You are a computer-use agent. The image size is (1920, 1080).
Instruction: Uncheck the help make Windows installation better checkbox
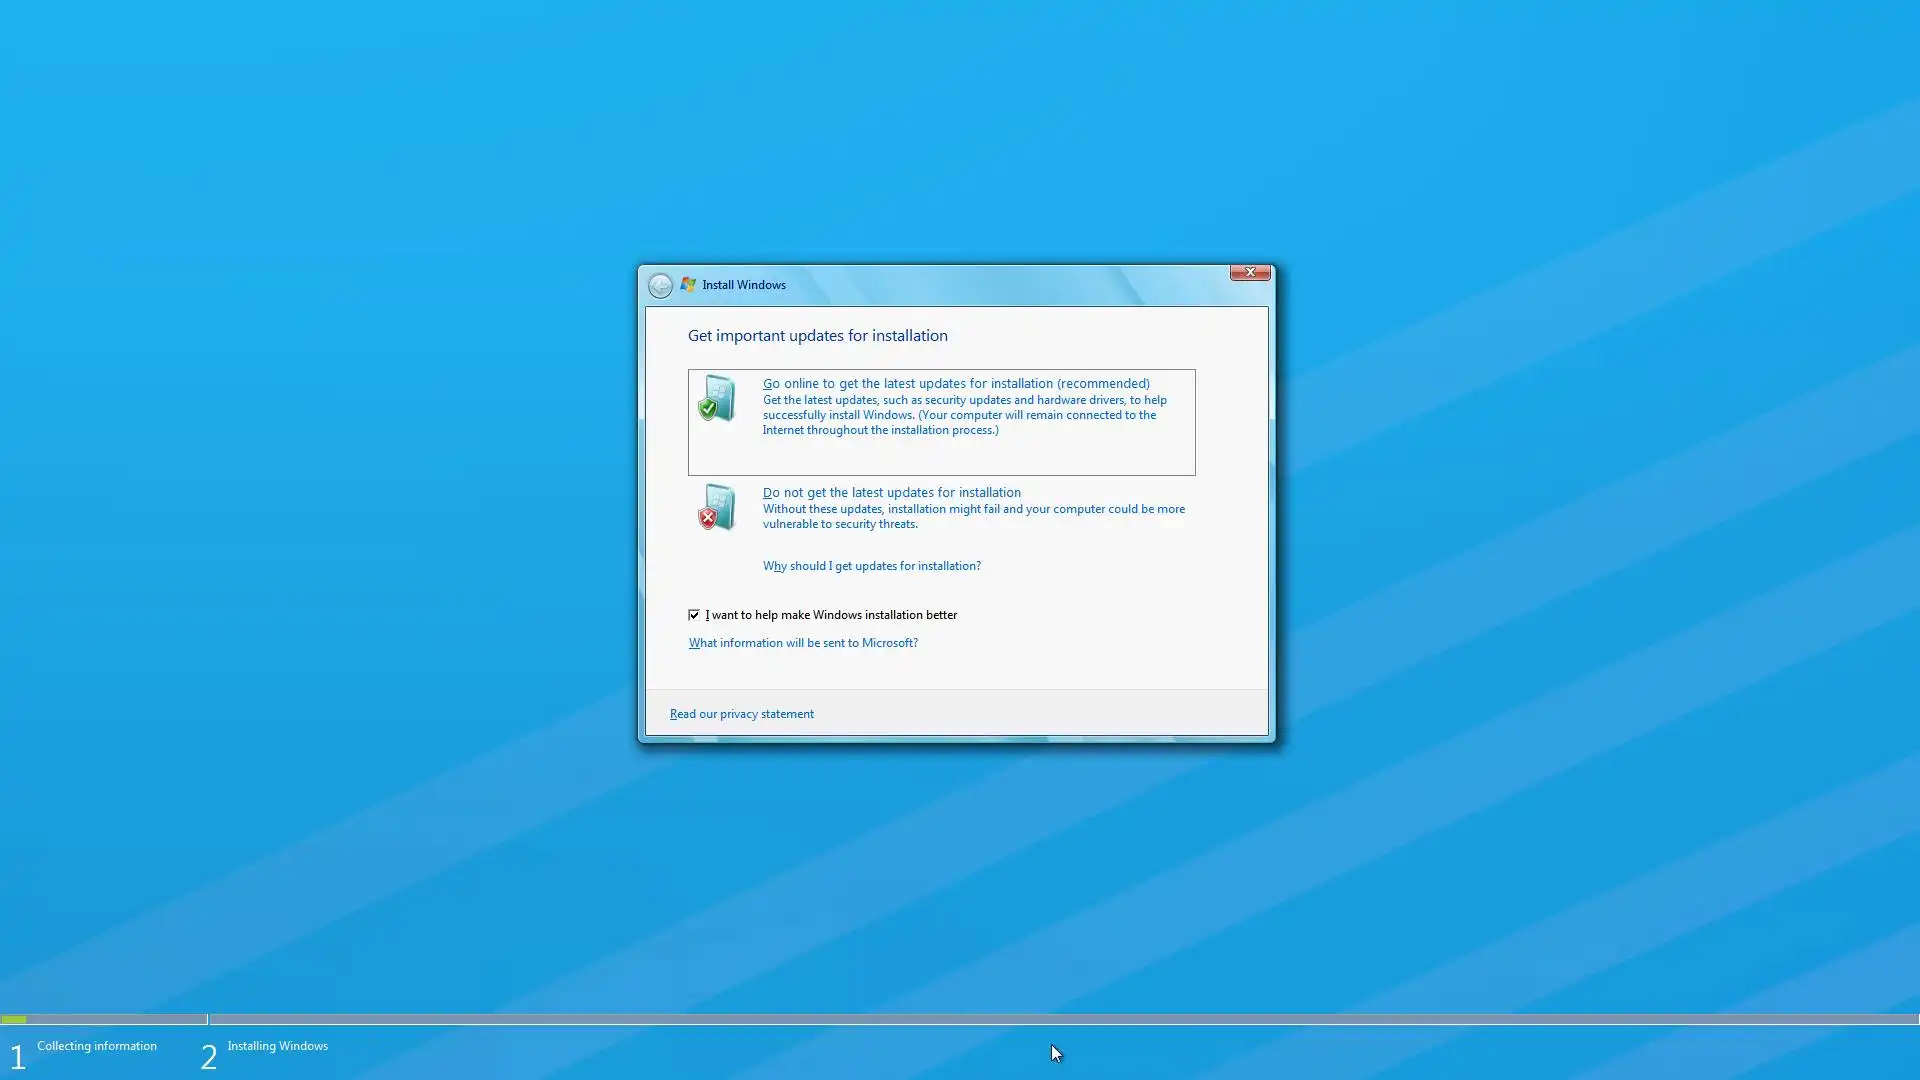pos(694,615)
